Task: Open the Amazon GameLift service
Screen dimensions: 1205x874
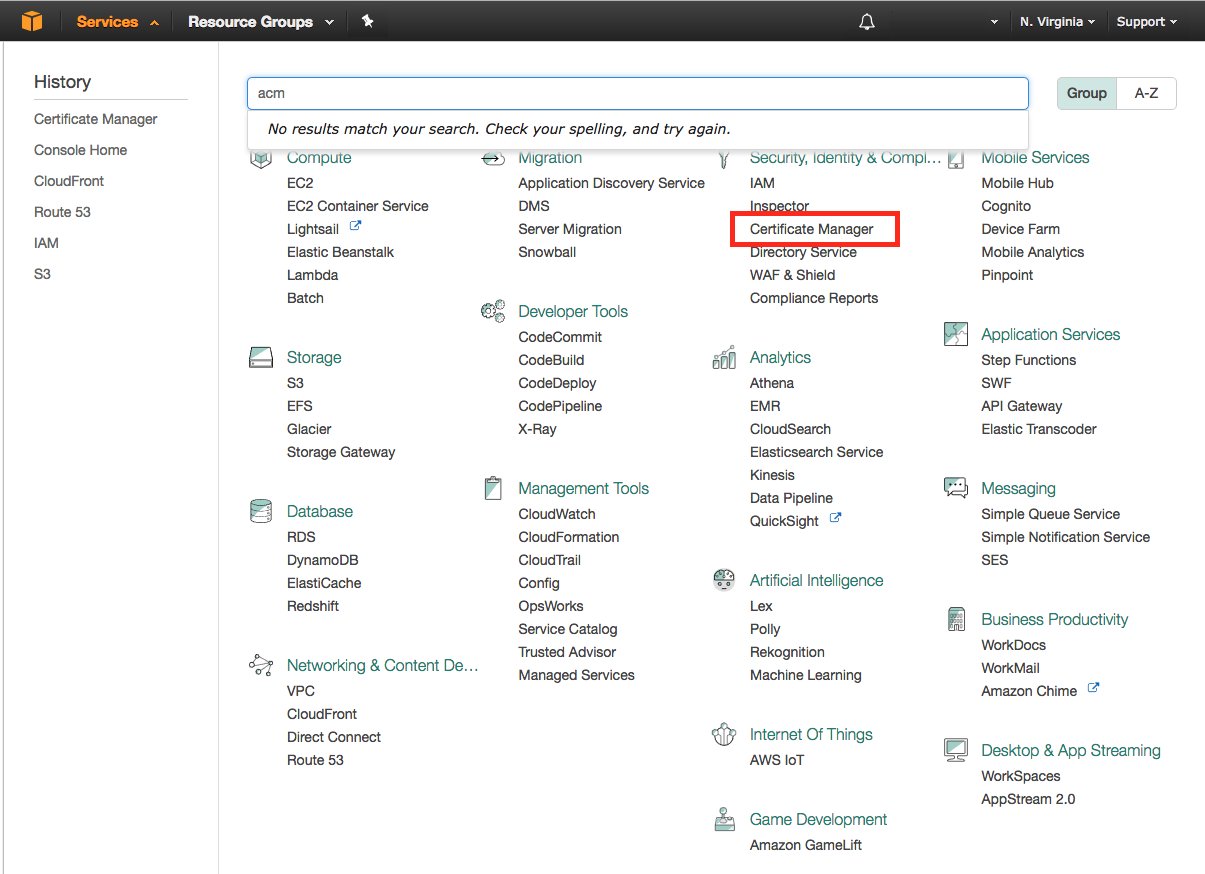Action: (806, 845)
